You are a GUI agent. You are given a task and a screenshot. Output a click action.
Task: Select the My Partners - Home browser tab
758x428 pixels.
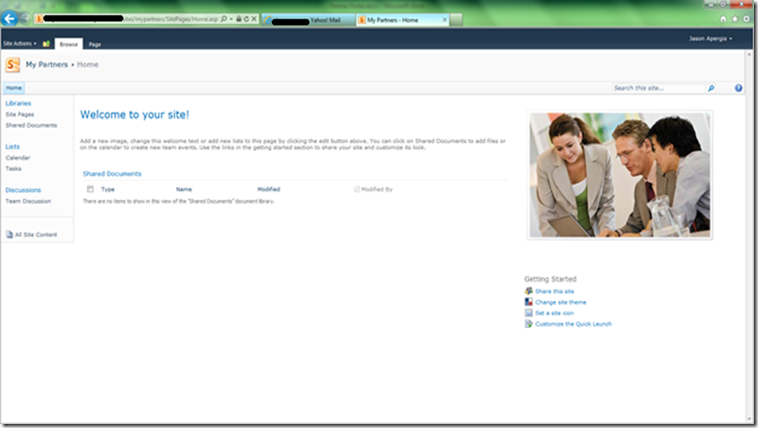pos(403,20)
